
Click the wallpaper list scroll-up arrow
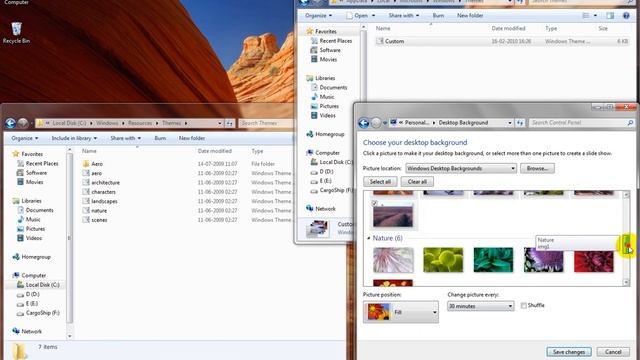click(626, 195)
